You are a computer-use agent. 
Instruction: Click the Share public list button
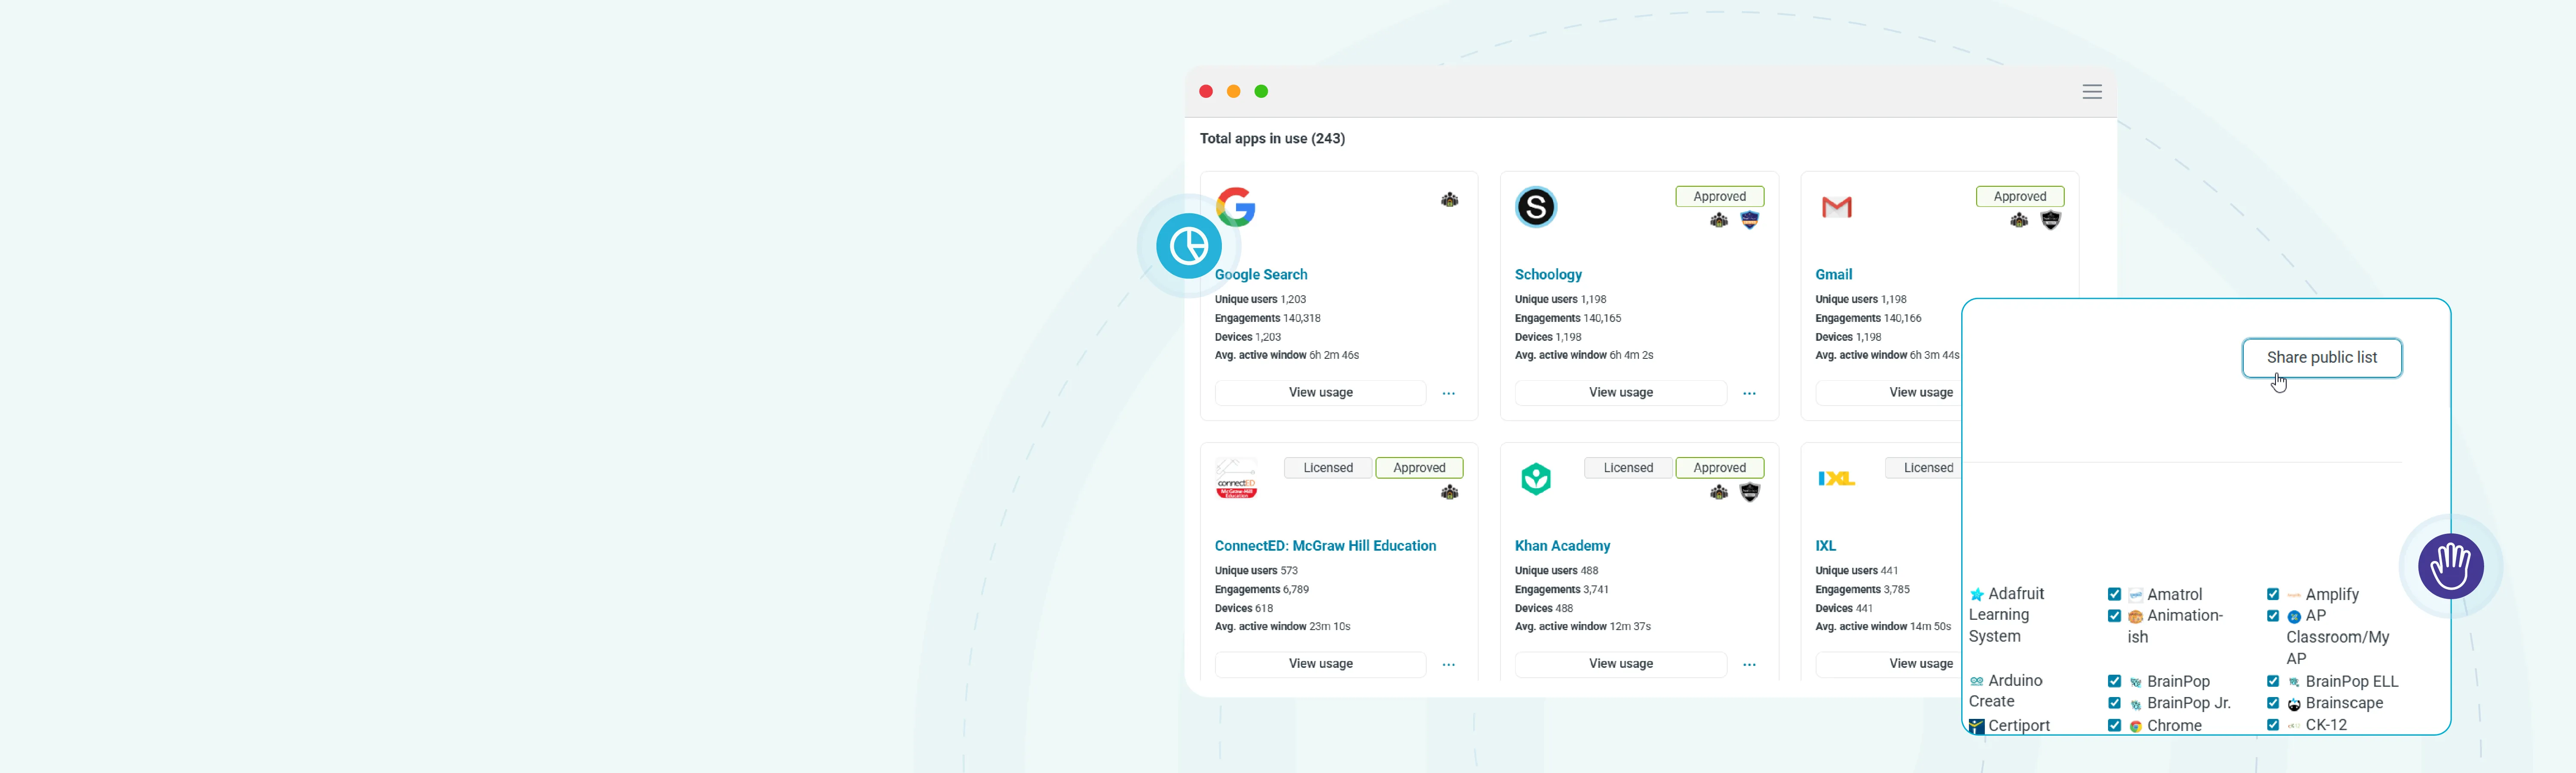[2321, 358]
